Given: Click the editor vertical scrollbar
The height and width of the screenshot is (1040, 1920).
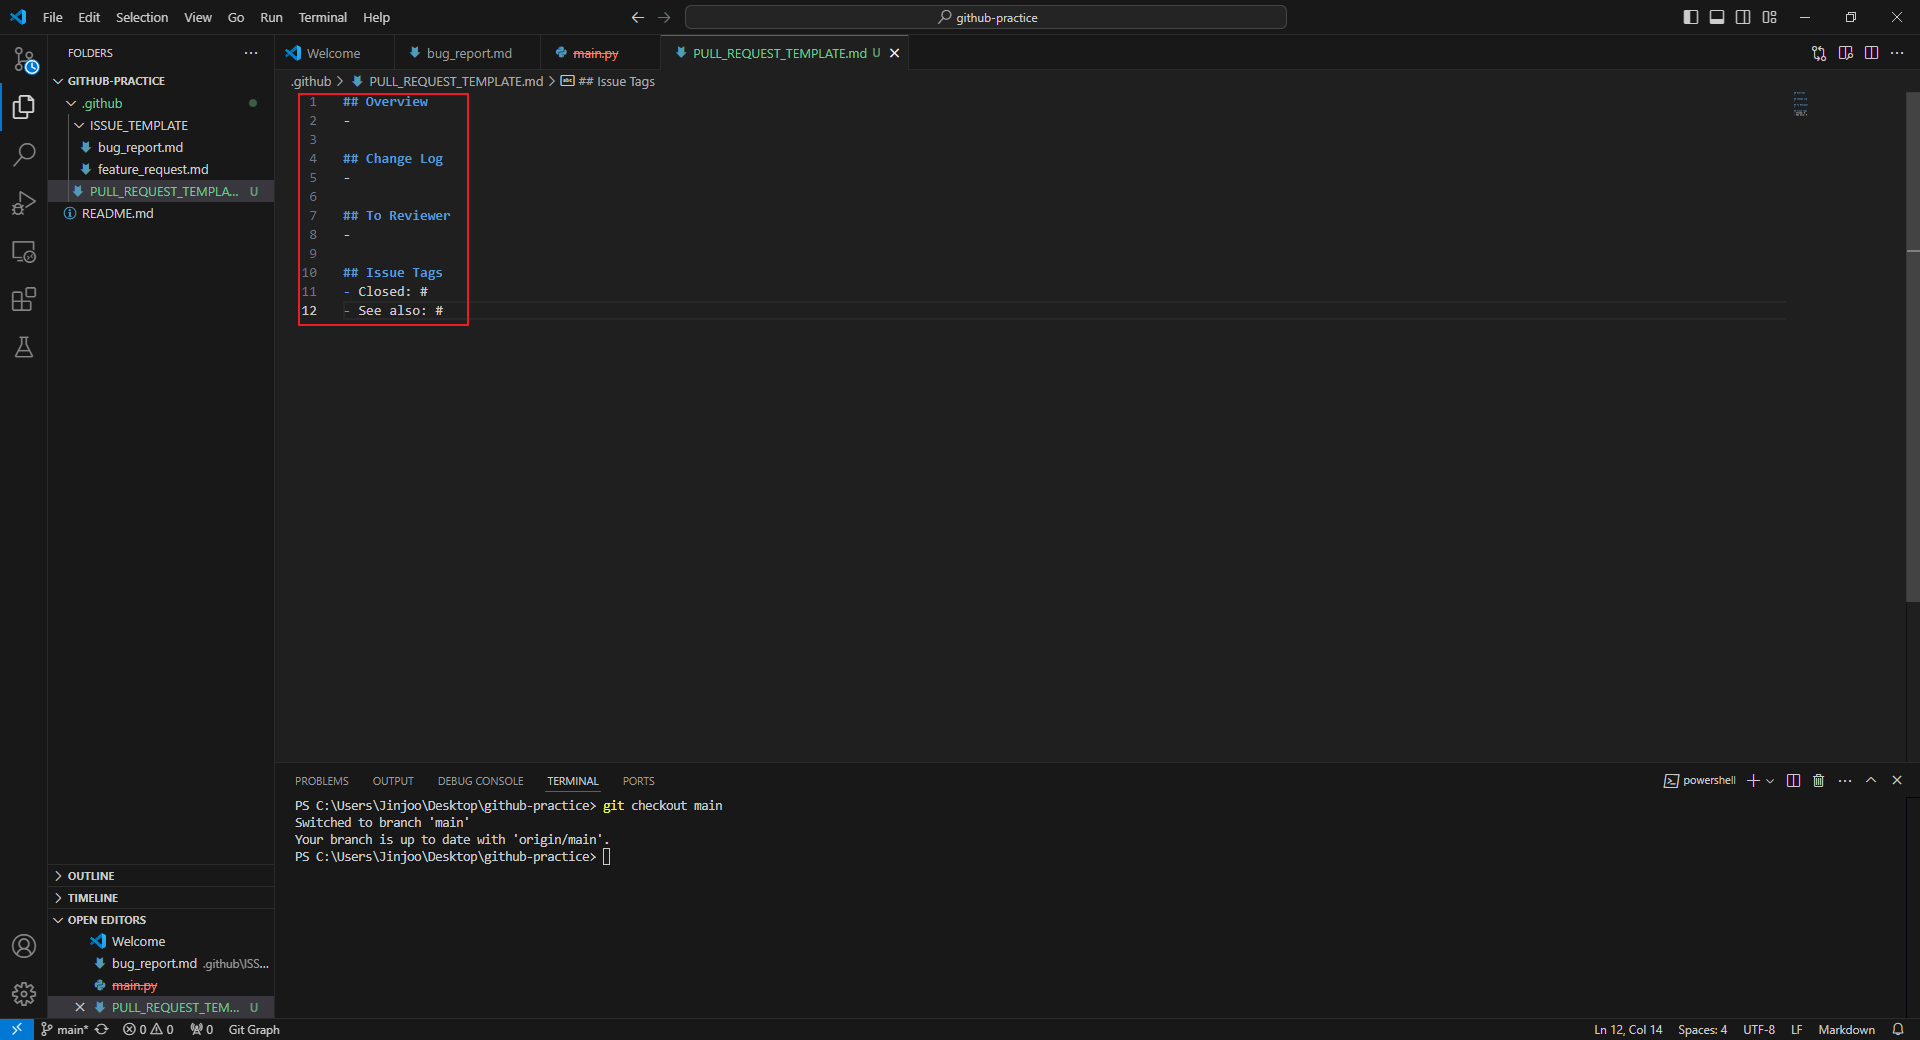Looking at the screenshot, I should coord(1912,347).
